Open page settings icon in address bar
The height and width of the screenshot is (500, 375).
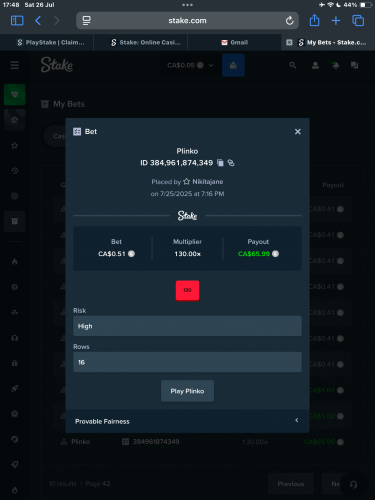[86, 21]
